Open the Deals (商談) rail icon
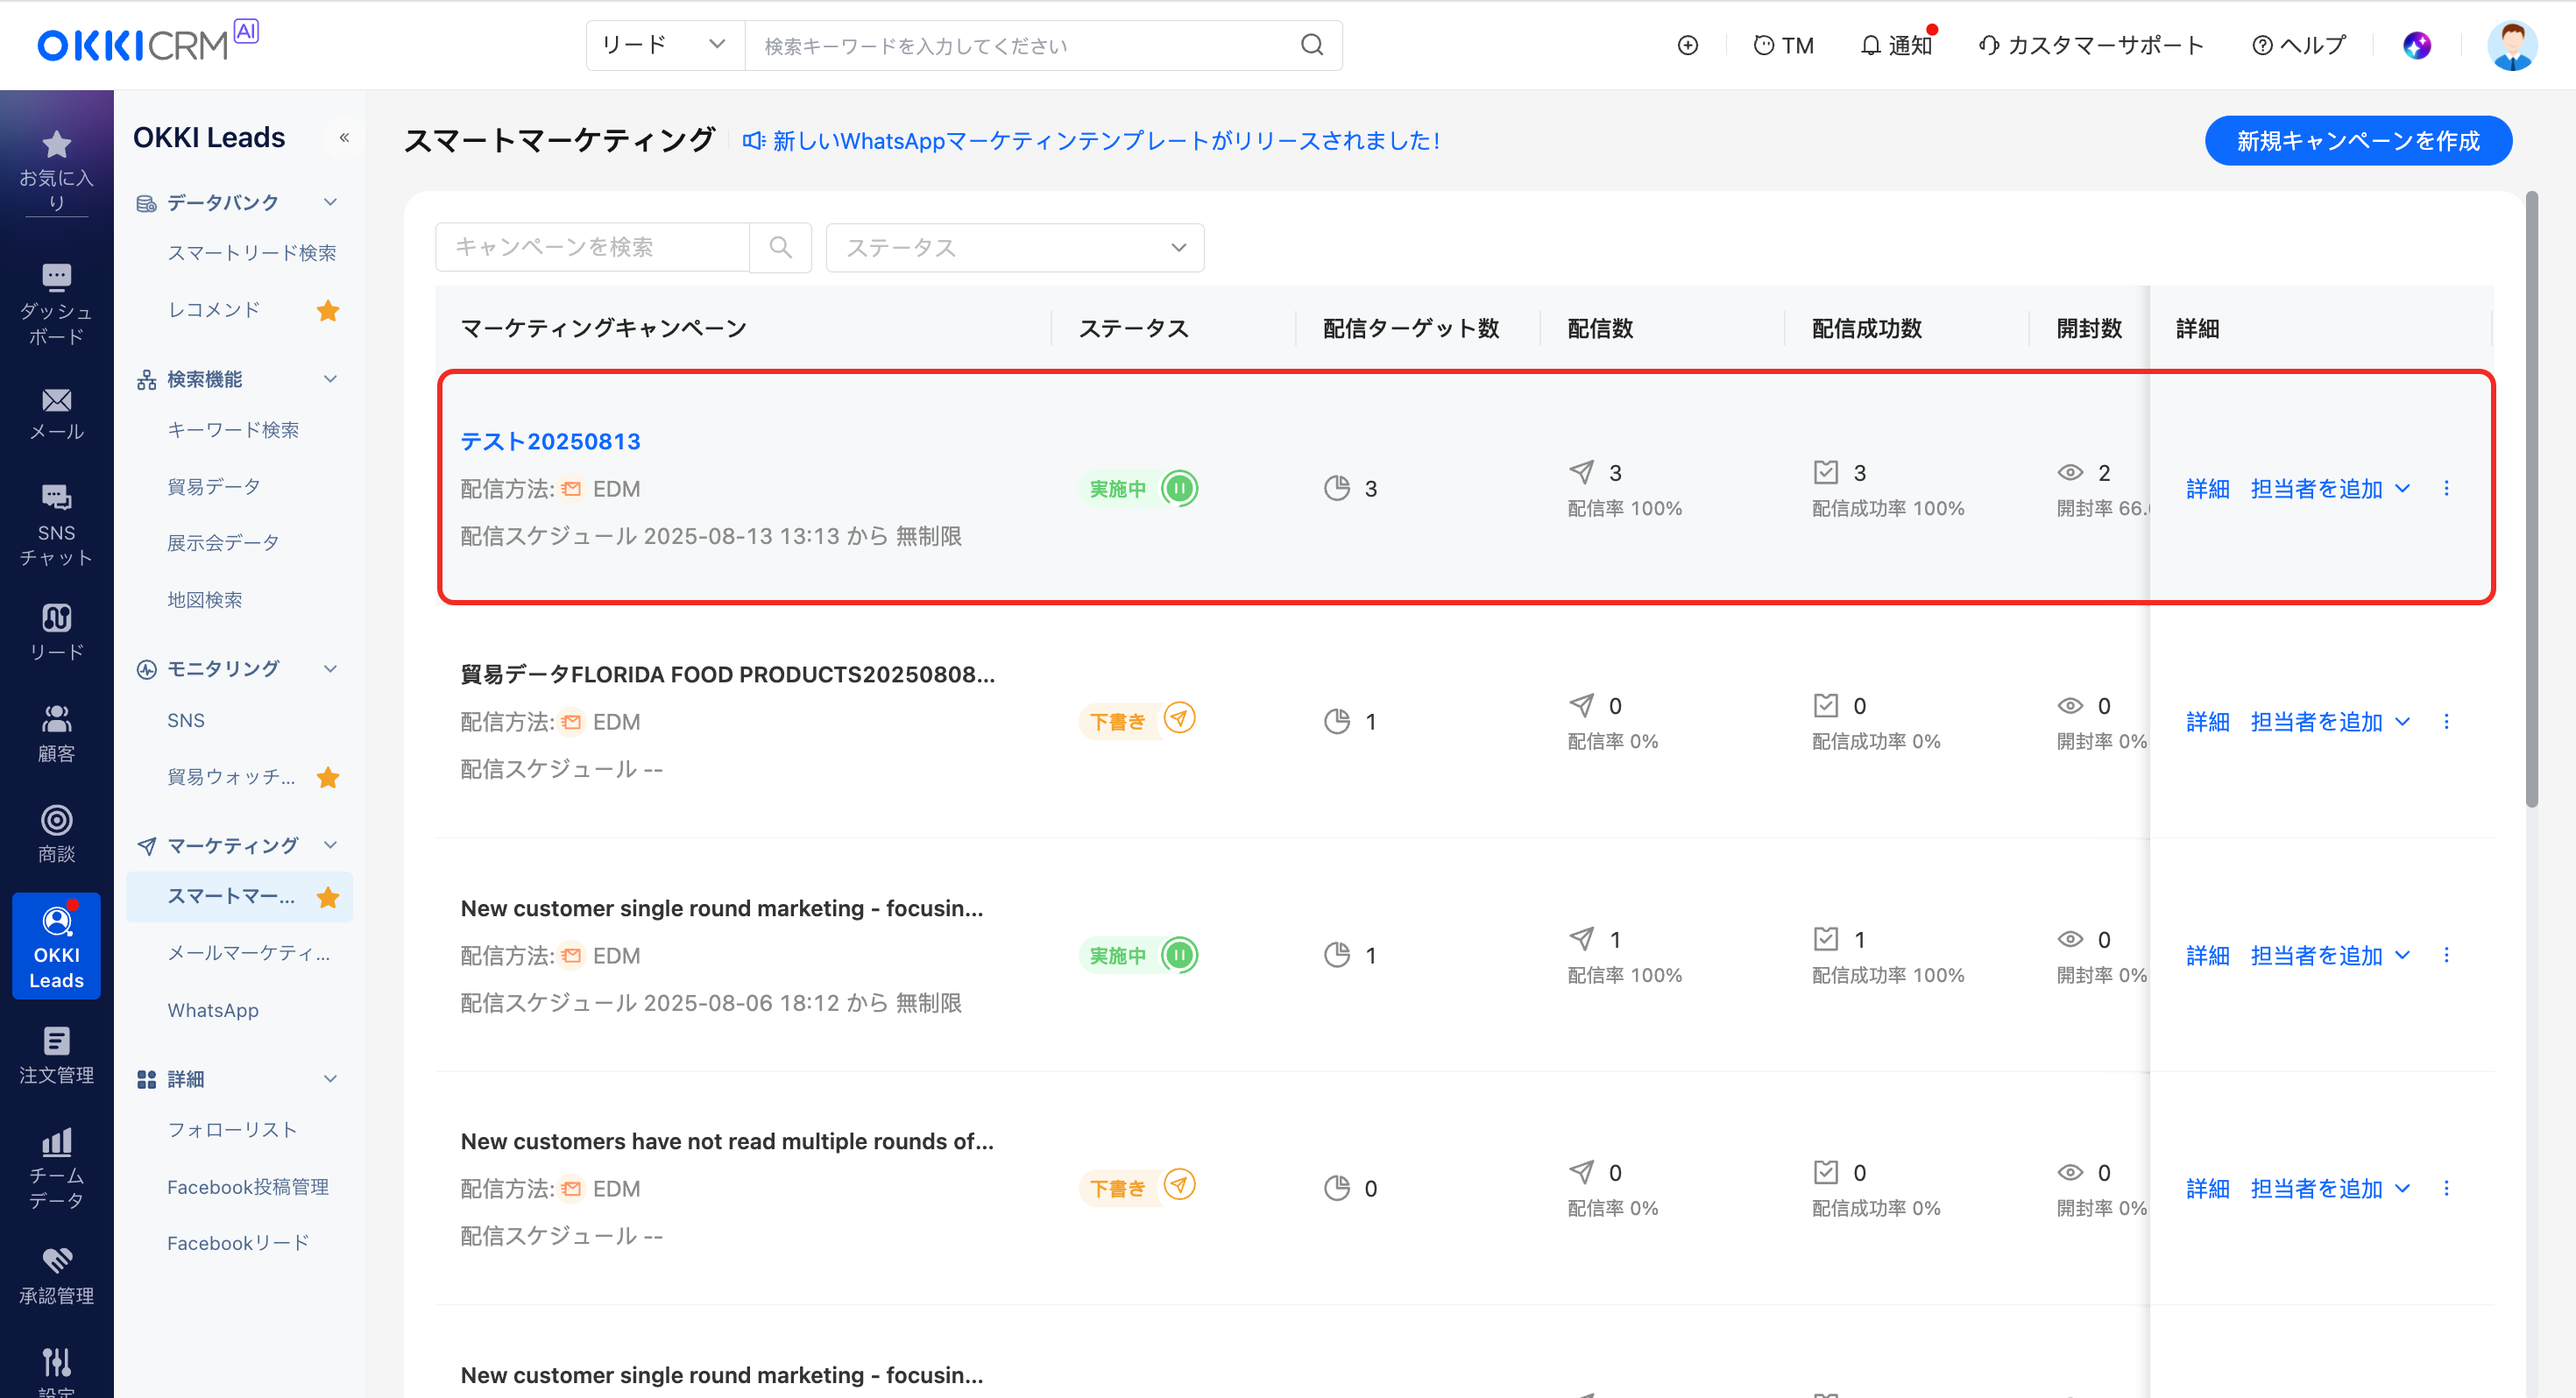 (56, 834)
